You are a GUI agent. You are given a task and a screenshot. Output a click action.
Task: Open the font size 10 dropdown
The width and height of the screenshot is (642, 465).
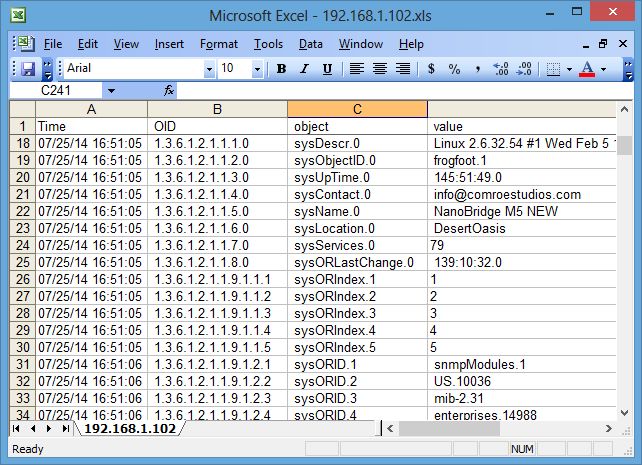[x=257, y=69]
